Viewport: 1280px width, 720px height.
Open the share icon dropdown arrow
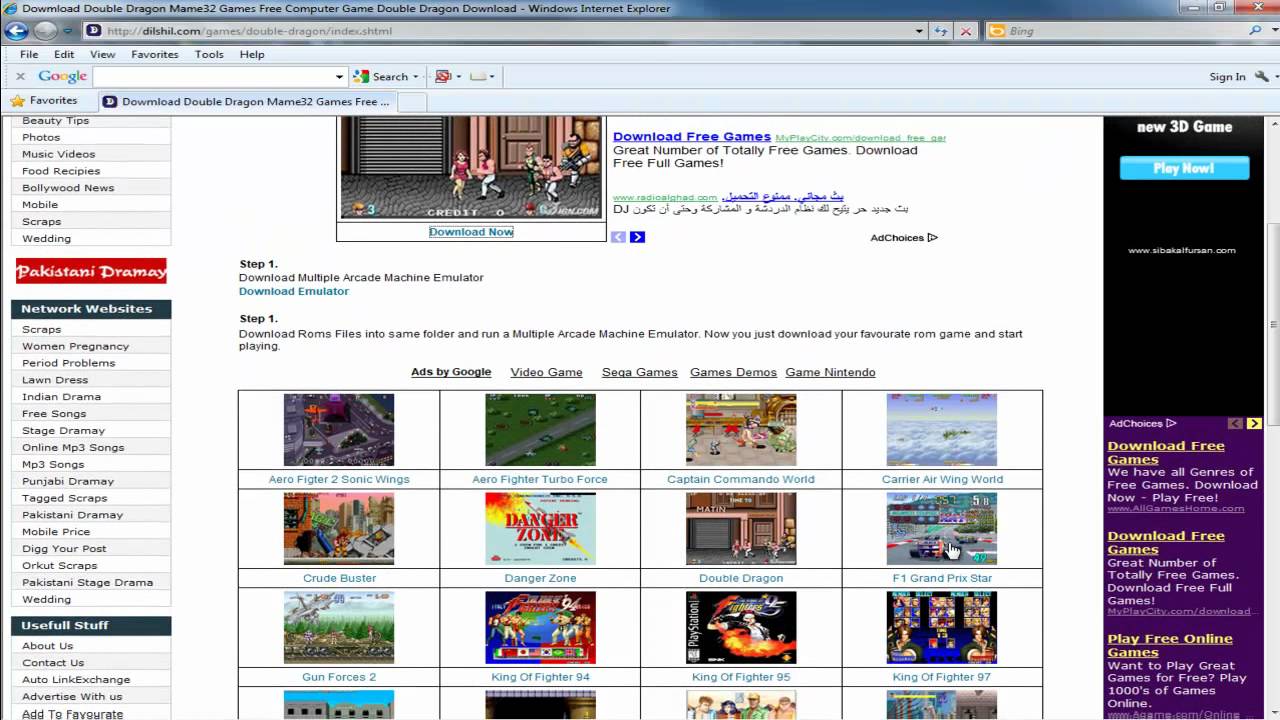tap(458, 76)
